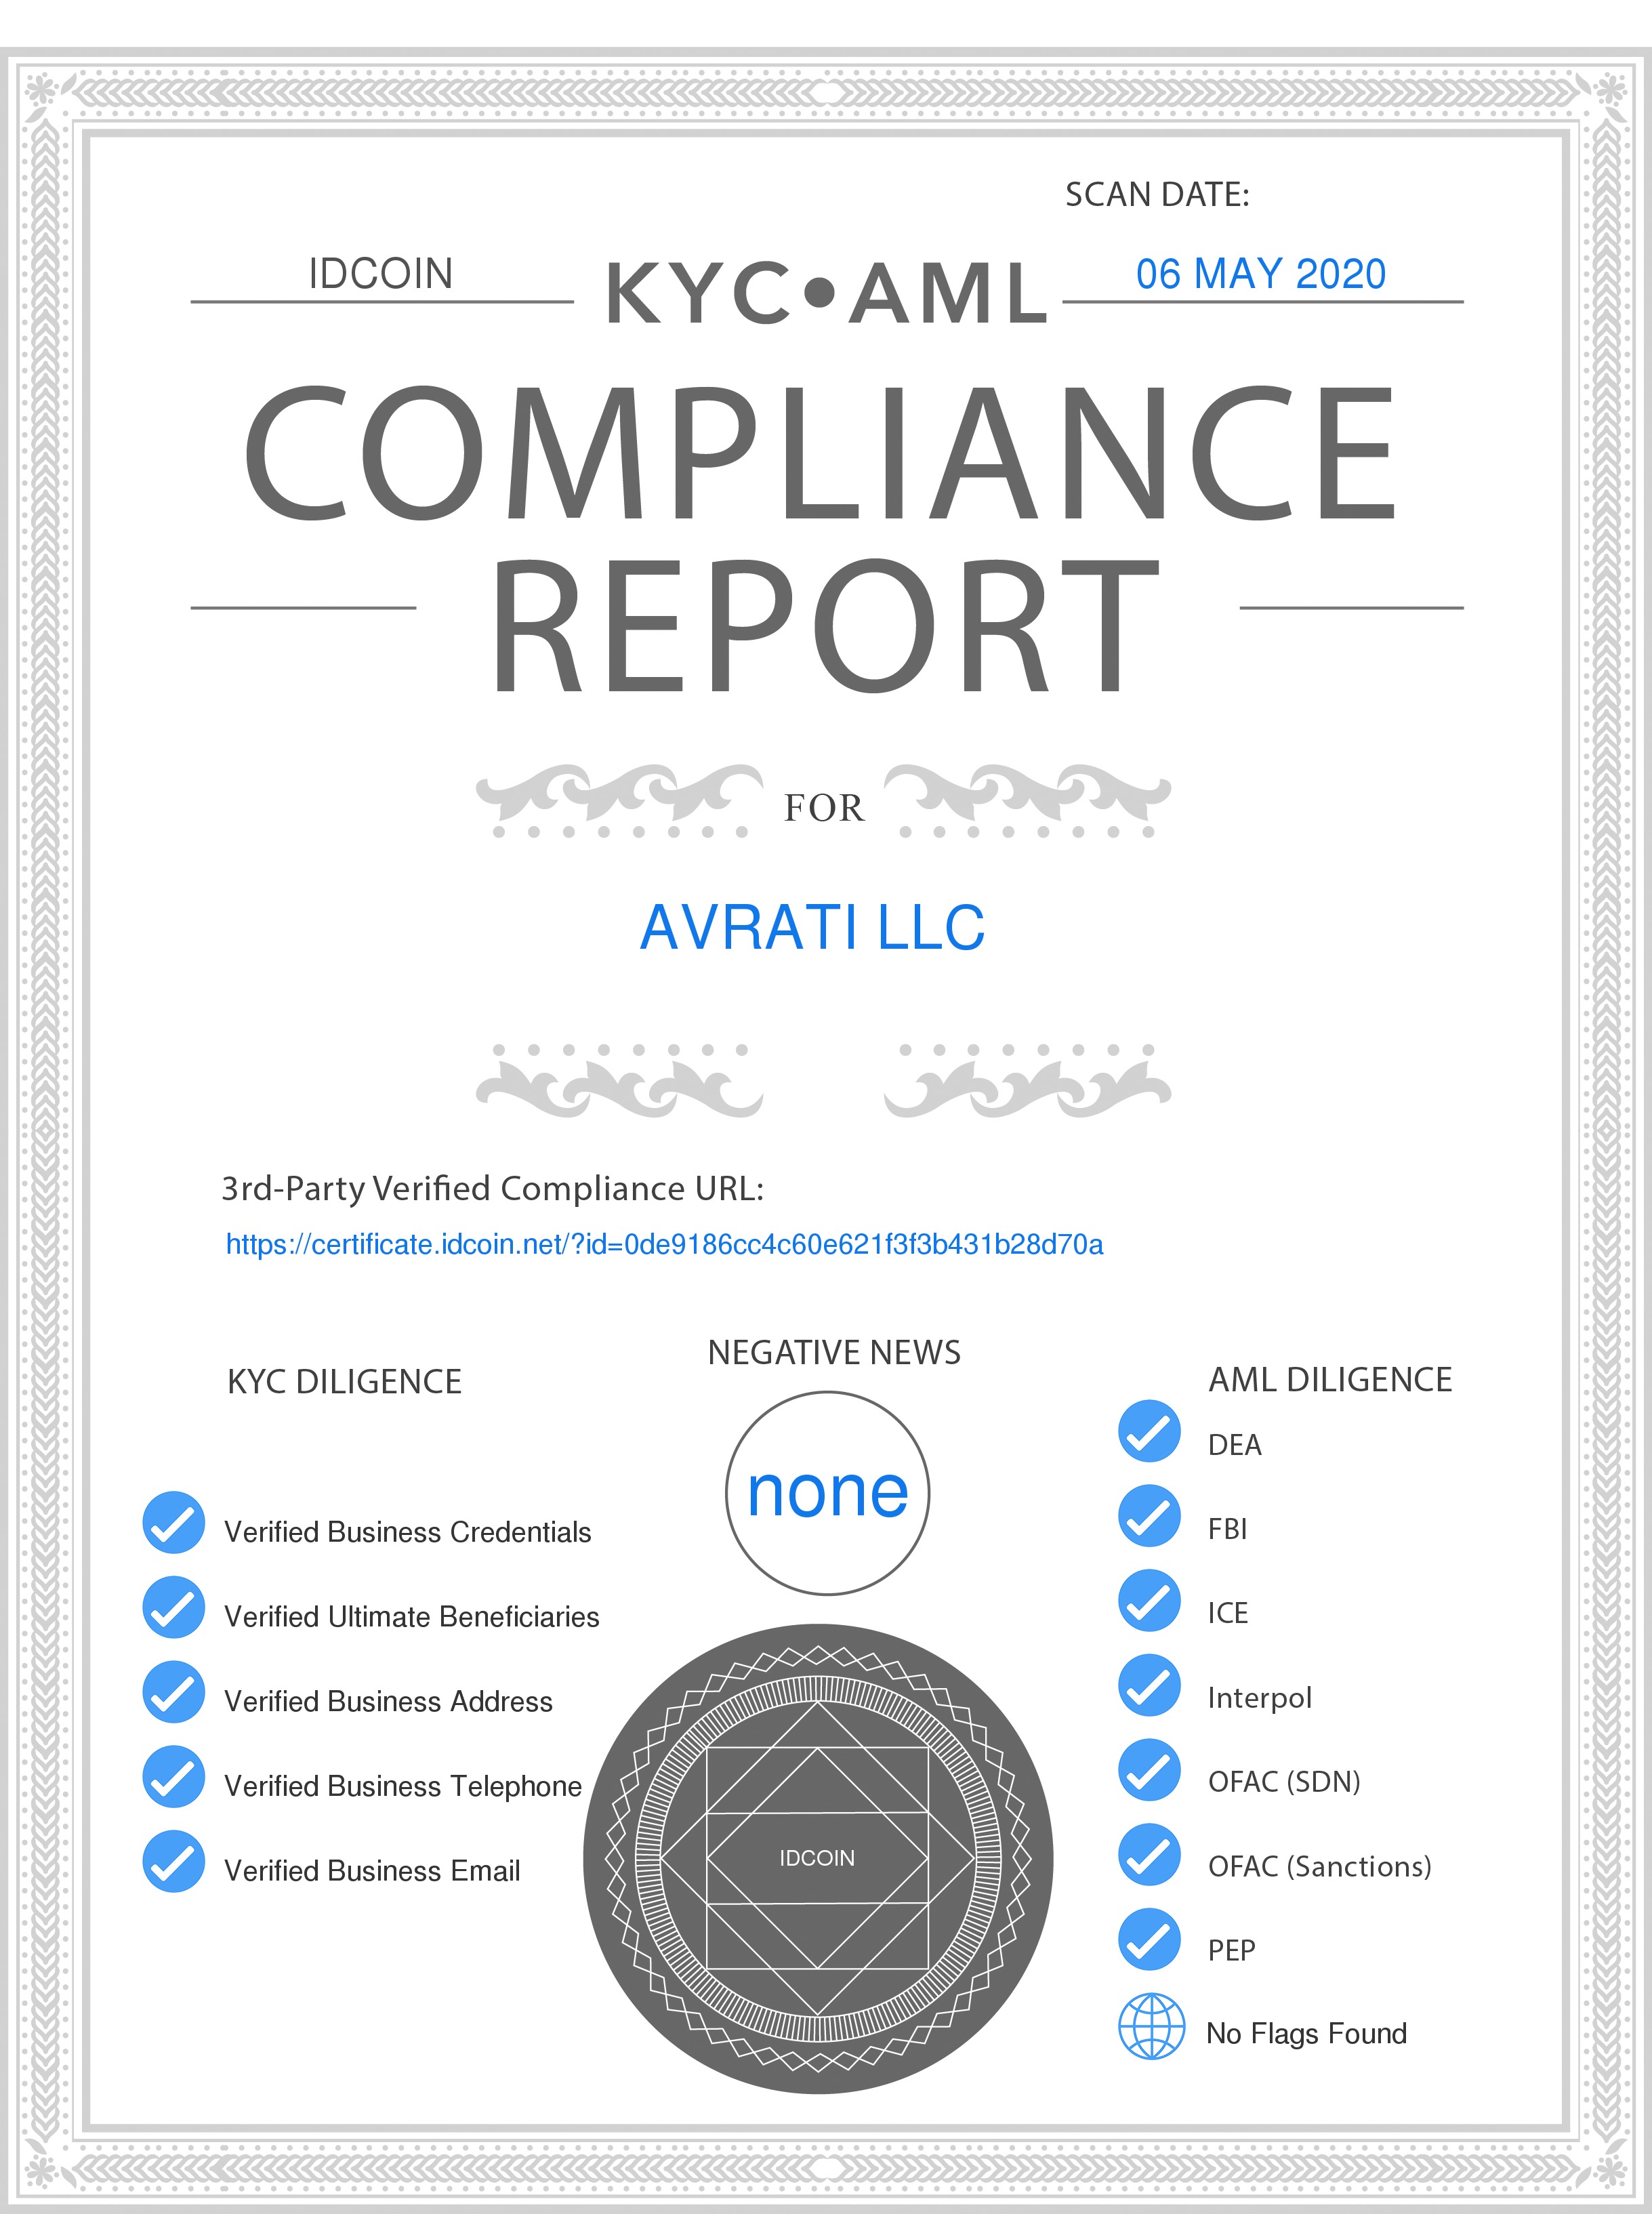
Task: Click the 06 MAY 2020 scan date
Action: tap(1260, 274)
